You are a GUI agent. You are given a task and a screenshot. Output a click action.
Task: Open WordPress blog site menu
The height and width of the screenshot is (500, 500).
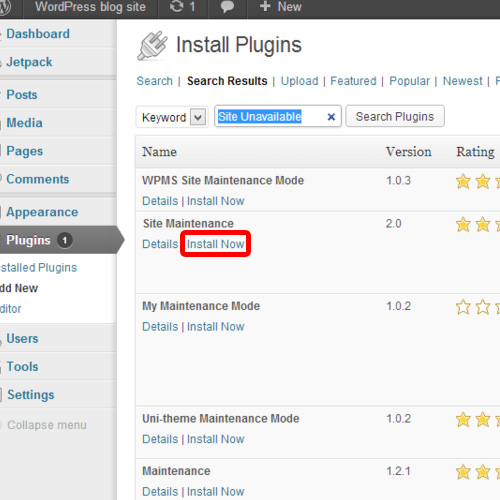[x=90, y=7]
